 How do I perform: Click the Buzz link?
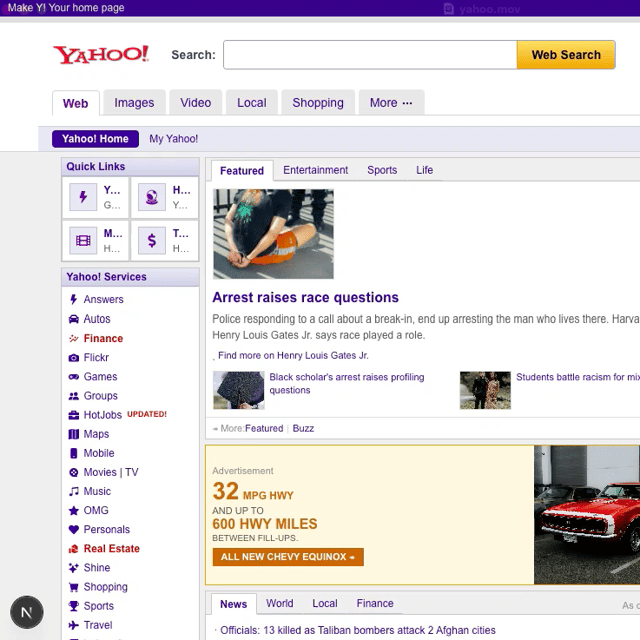click(x=303, y=428)
